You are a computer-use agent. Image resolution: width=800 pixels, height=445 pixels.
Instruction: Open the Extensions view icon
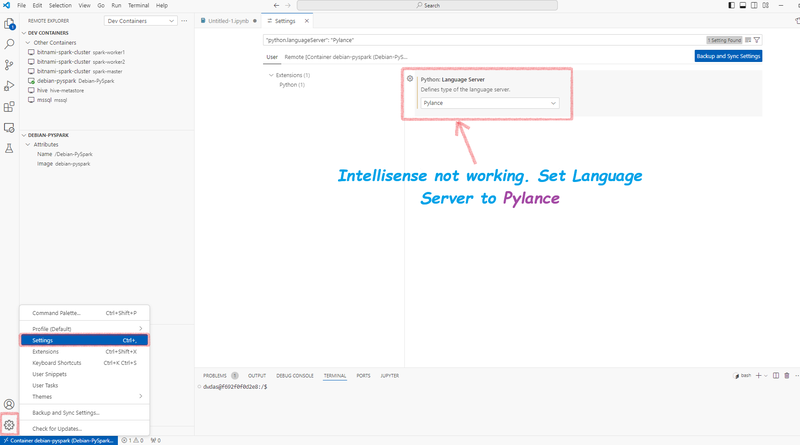[9, 107]
